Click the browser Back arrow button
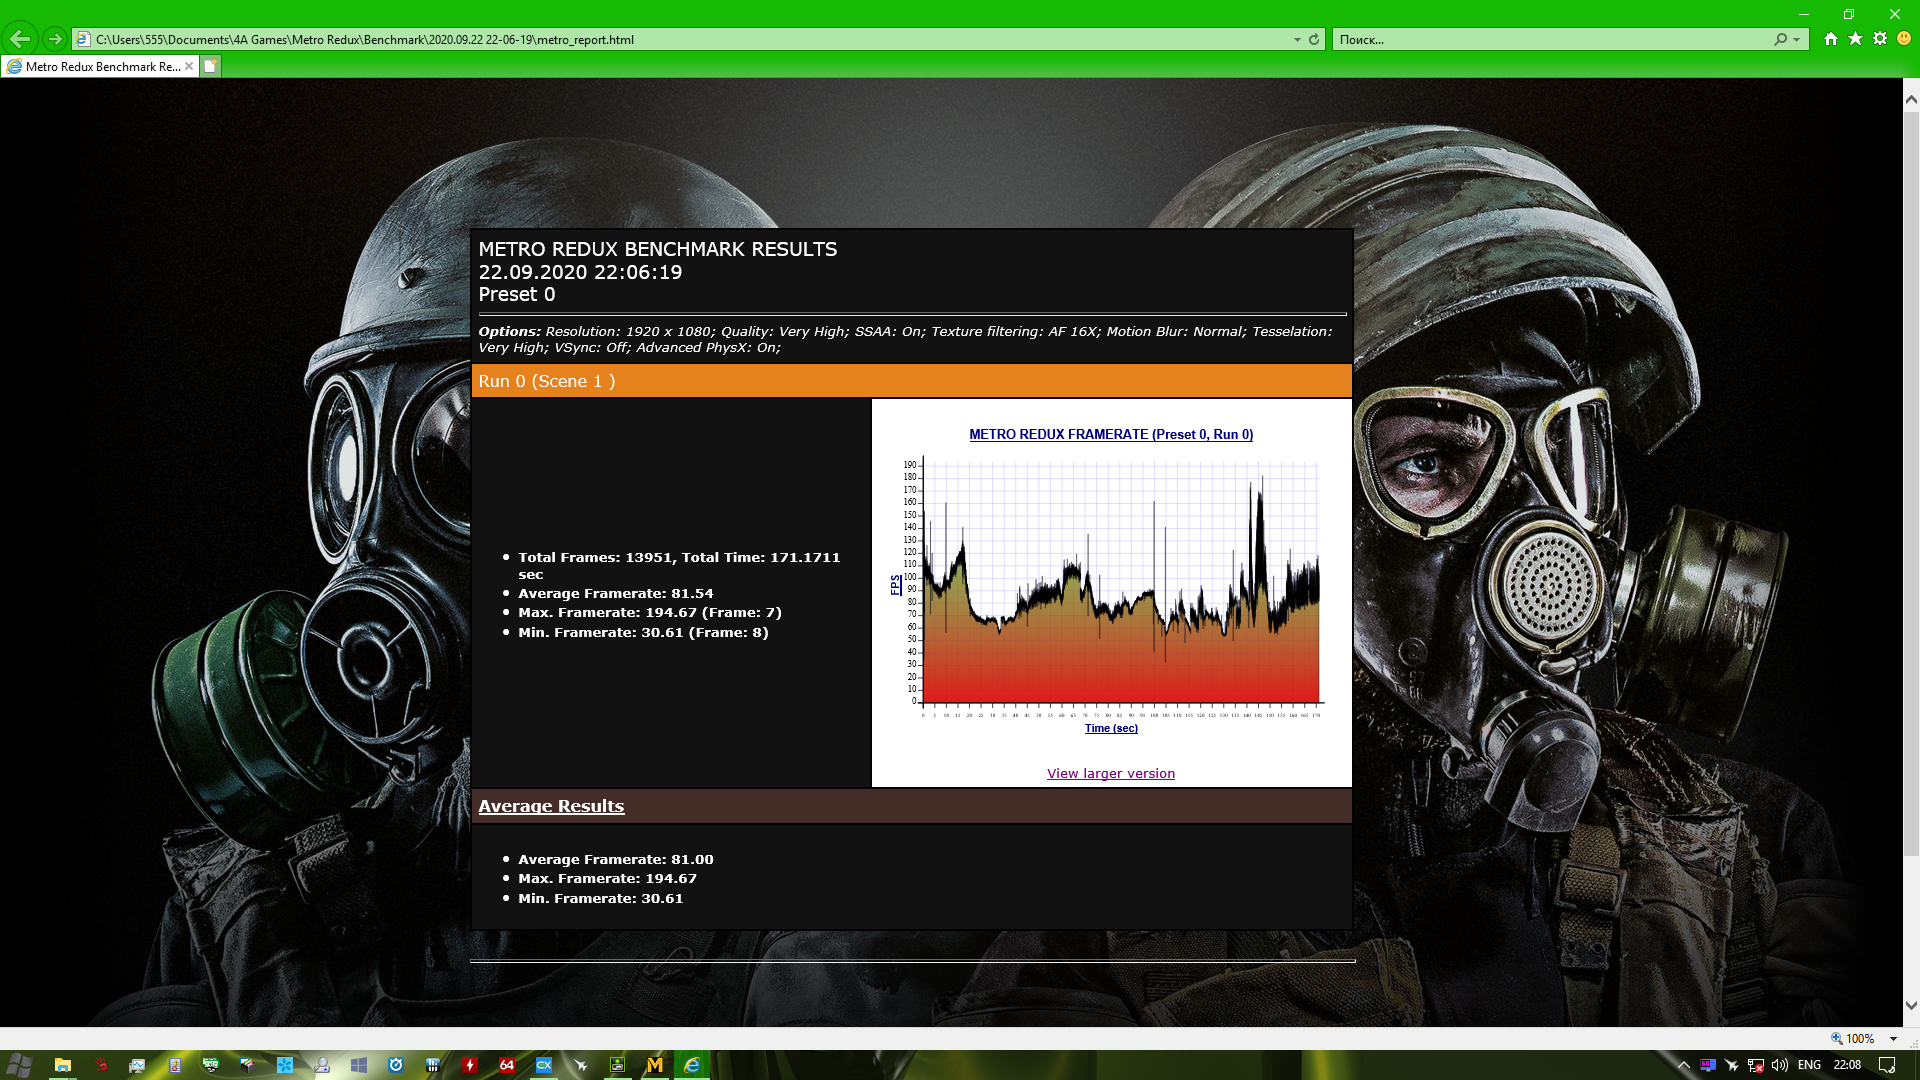 pos(20,39)
